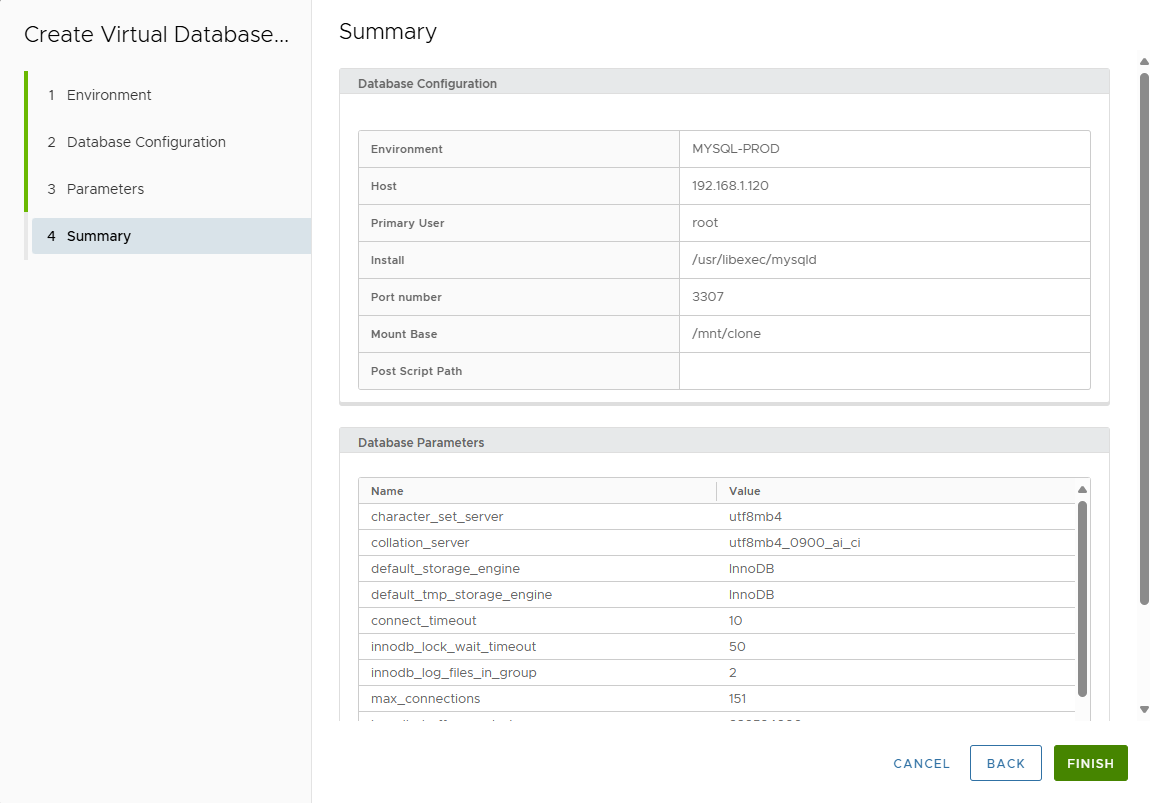
Task: Select the Summary step in sidebar
Action: 98,236
